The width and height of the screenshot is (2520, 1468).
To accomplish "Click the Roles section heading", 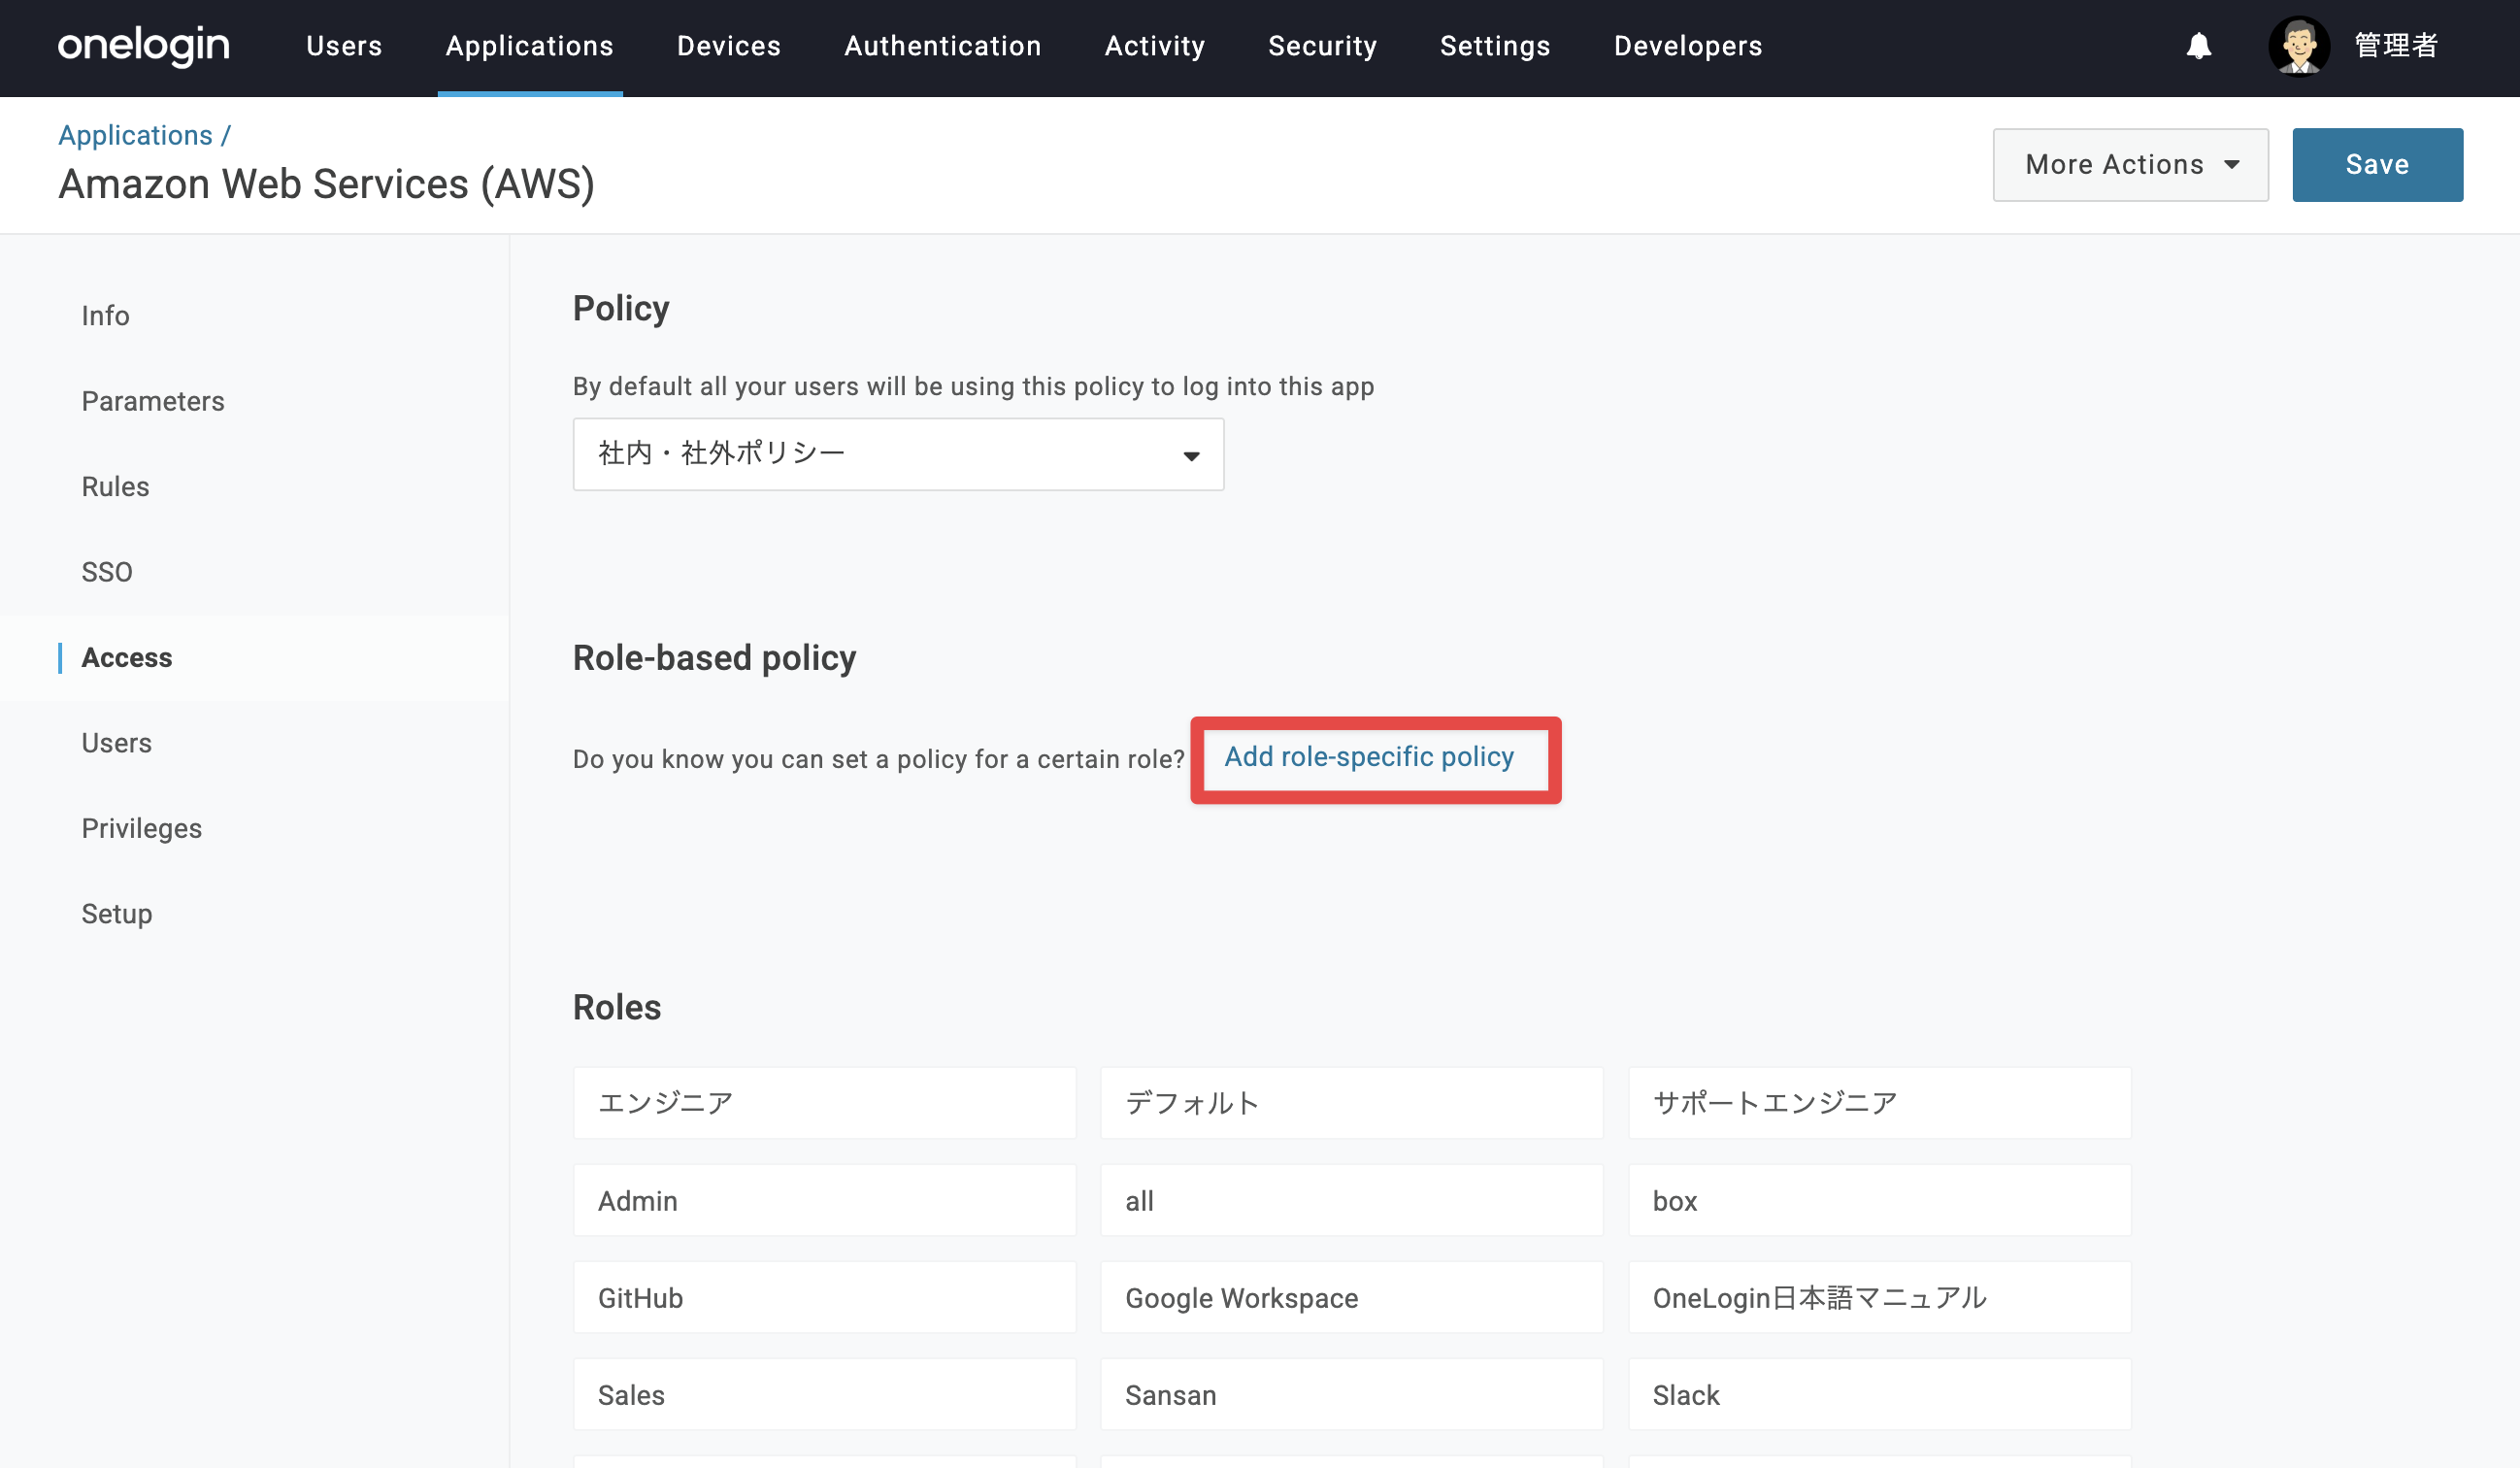I will [x=617, y=1007].
